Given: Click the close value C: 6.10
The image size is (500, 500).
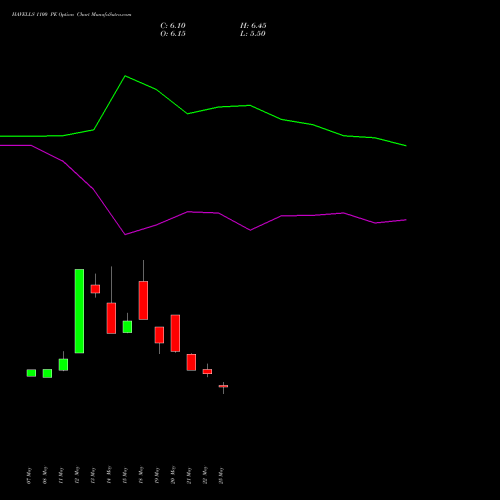Looking at the screenshot, I should 173,26.
